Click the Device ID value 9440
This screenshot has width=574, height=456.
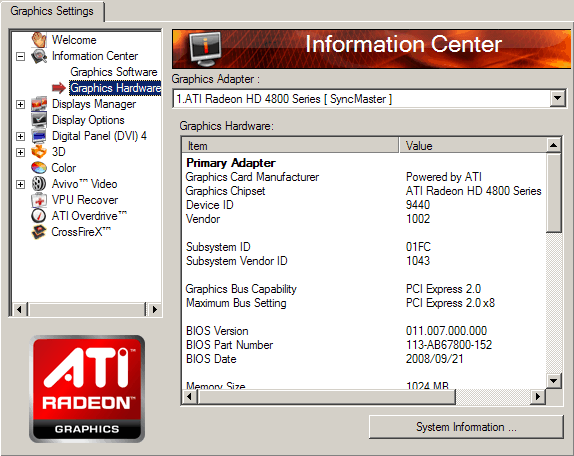tap(418, 205)
